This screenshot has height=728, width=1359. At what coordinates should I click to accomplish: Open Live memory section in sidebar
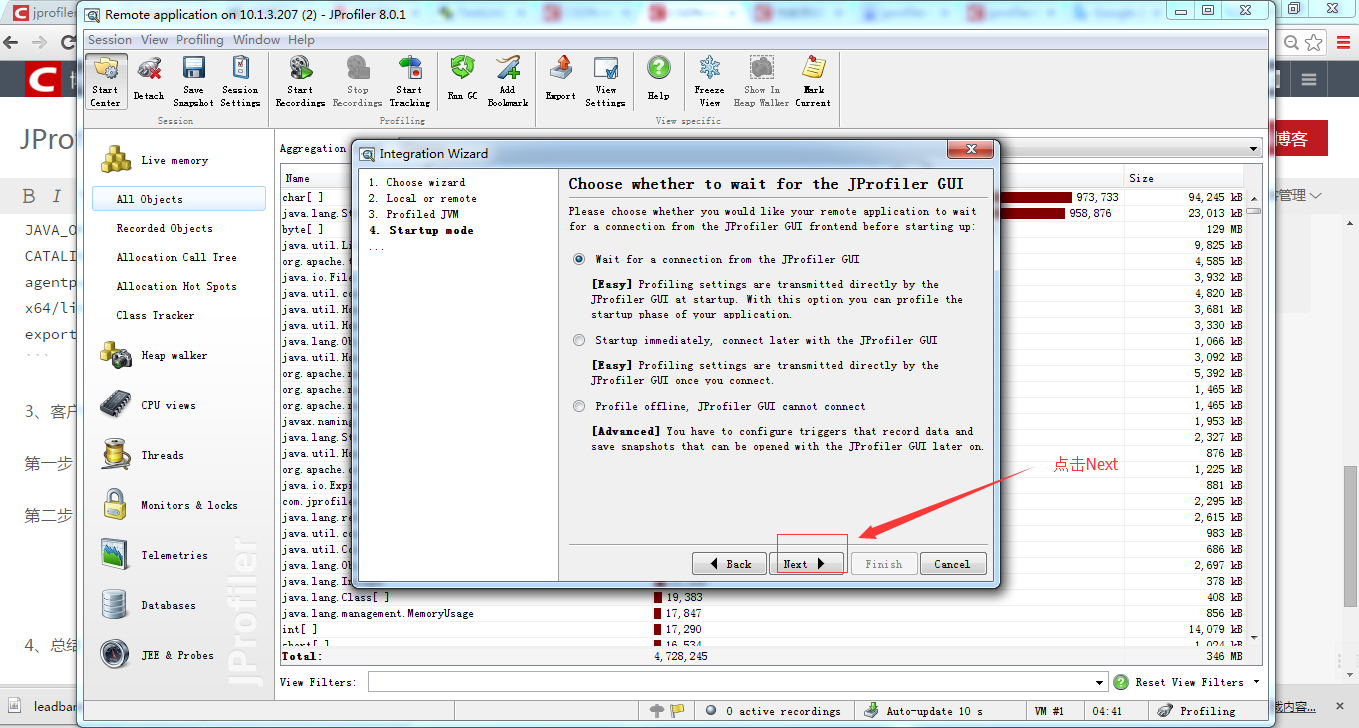[x=155, y=160]
